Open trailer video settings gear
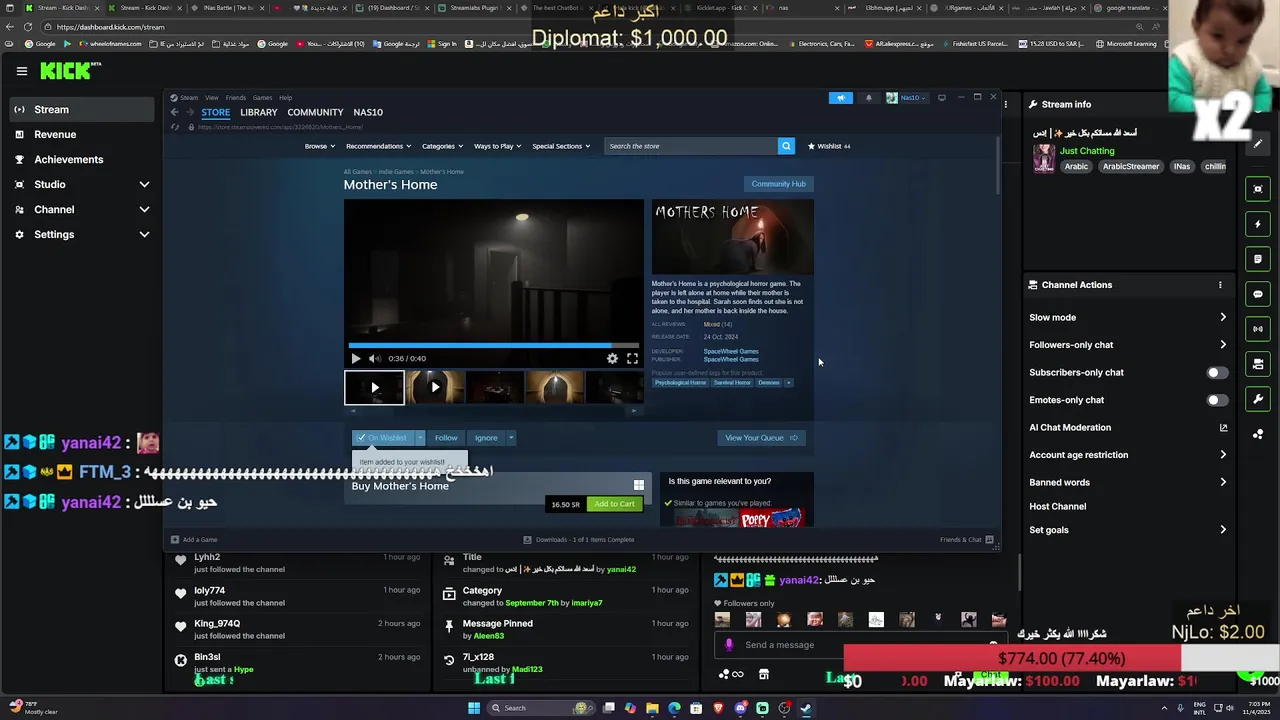Image resolution: width=1280 pixels, height=720 pixels. pyautogui.click(x=612, y=358)
